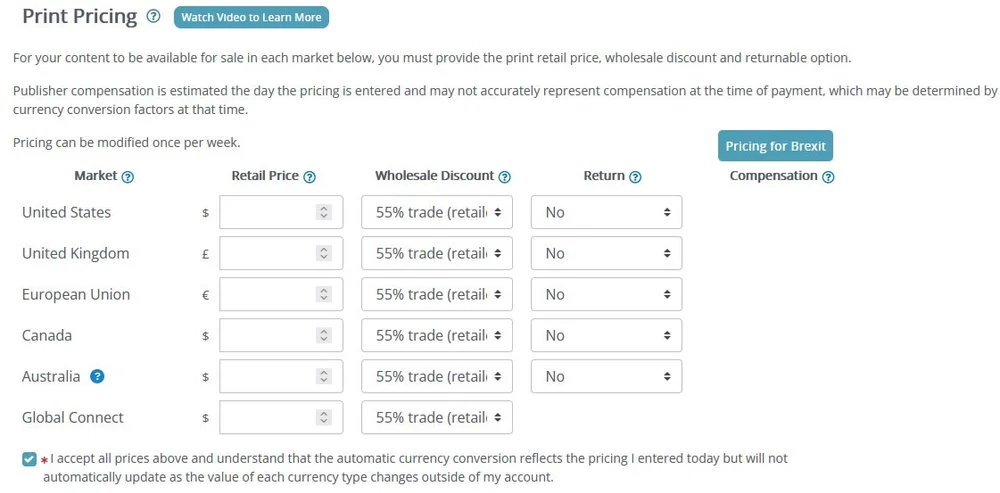This screenshot has width=1000, height=493.
Task: Click Watch Video to Learn More
Action: pos(251,17)
